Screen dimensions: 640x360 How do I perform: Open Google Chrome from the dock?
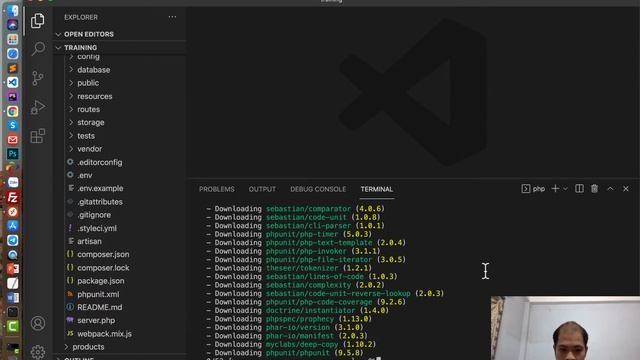[13, 111]
